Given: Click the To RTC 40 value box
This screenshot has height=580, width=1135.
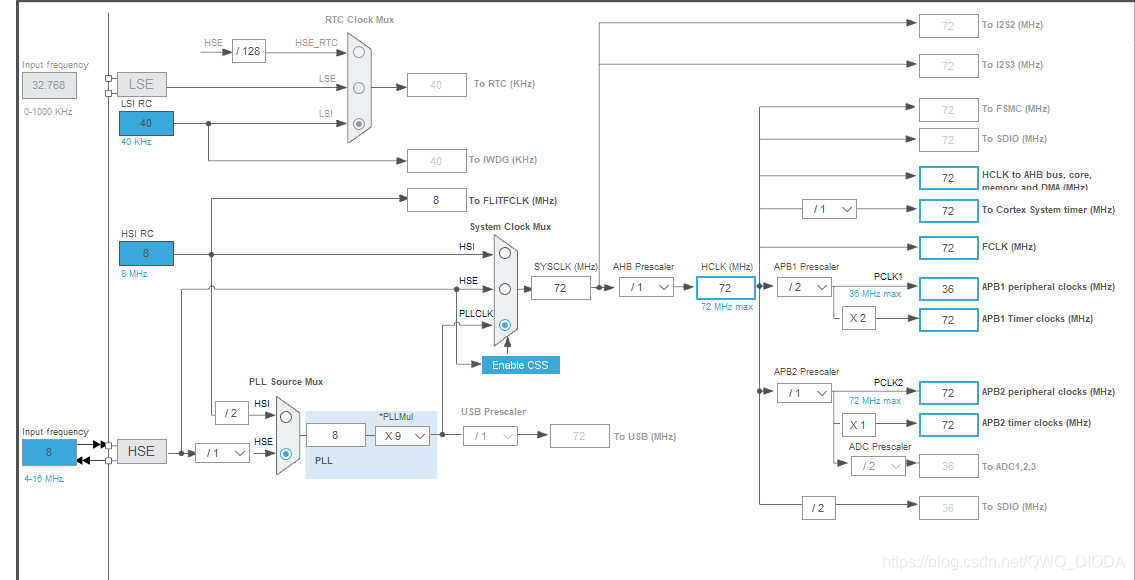Looking at the screenshot, I should click(436, 85).
